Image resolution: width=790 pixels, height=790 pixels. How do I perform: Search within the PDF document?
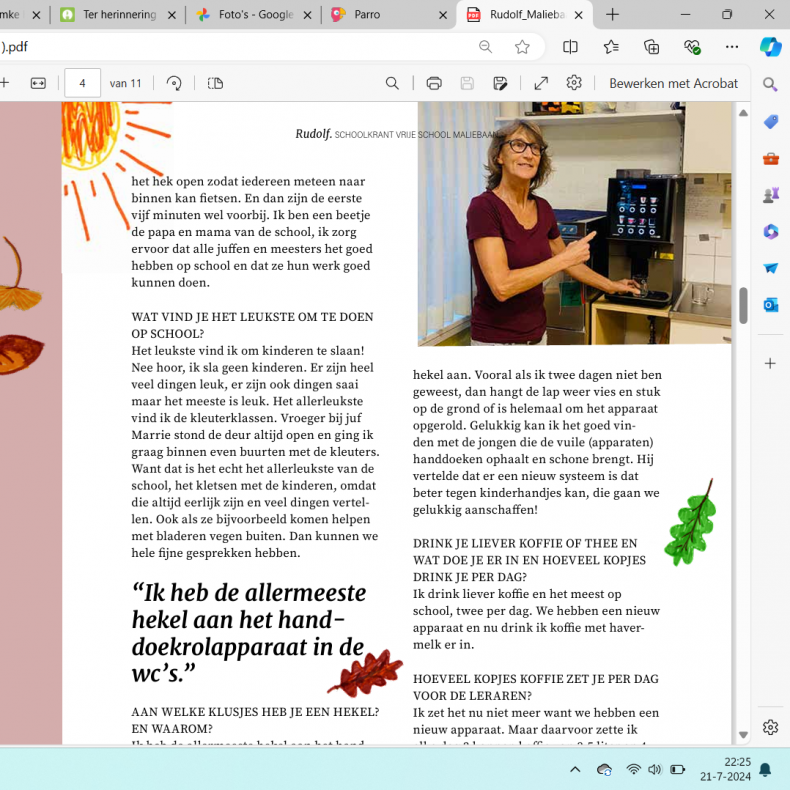click(392, 83)
